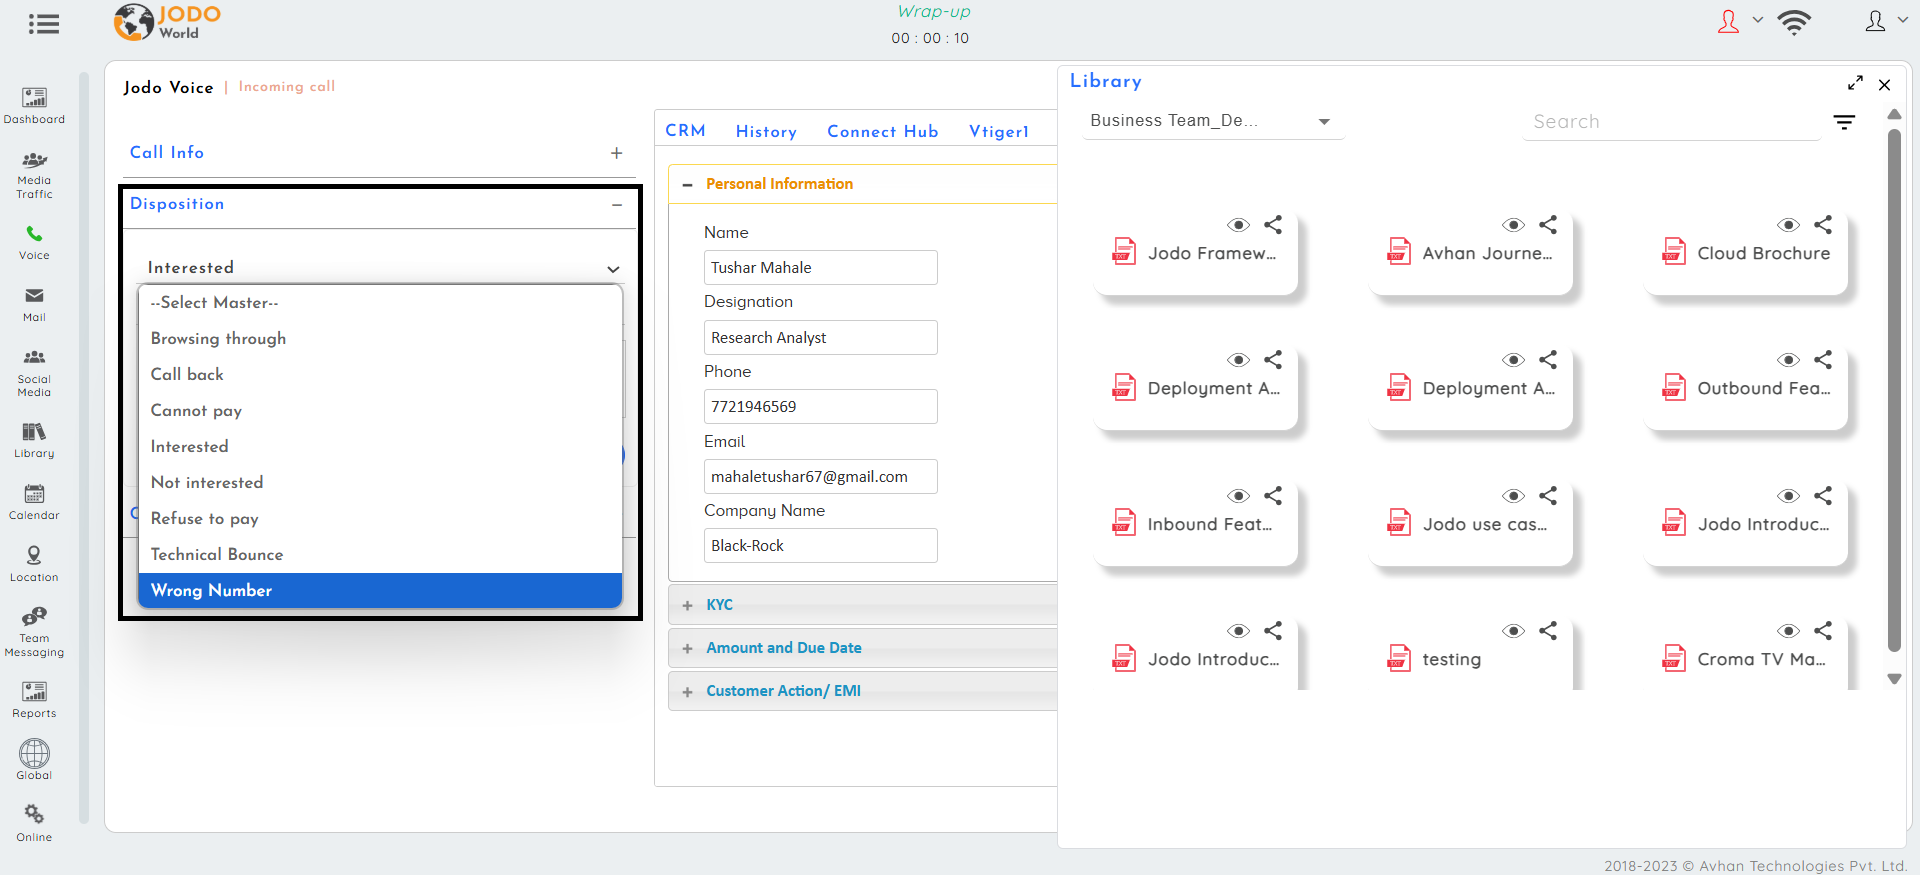This screenshot has height=875, width=1920.
Task: Expand the Call Info section
Action: [x=616, y=153]
